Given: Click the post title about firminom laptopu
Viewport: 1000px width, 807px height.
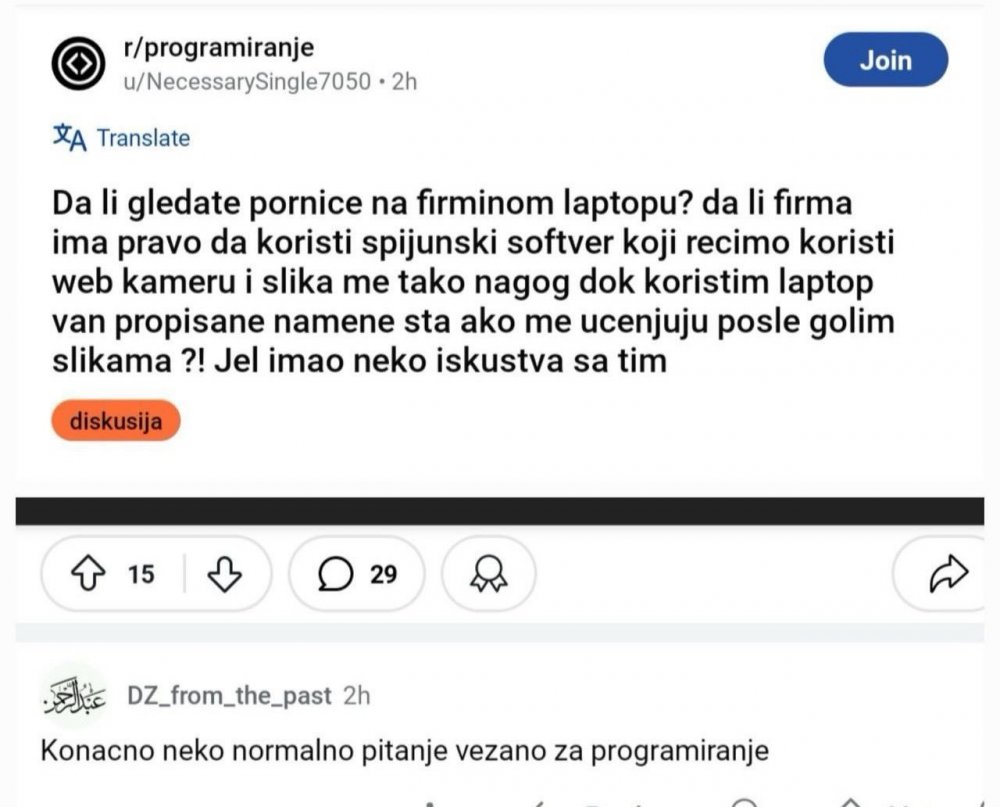Looking at the screenshot, I should (x=473, y=282).
